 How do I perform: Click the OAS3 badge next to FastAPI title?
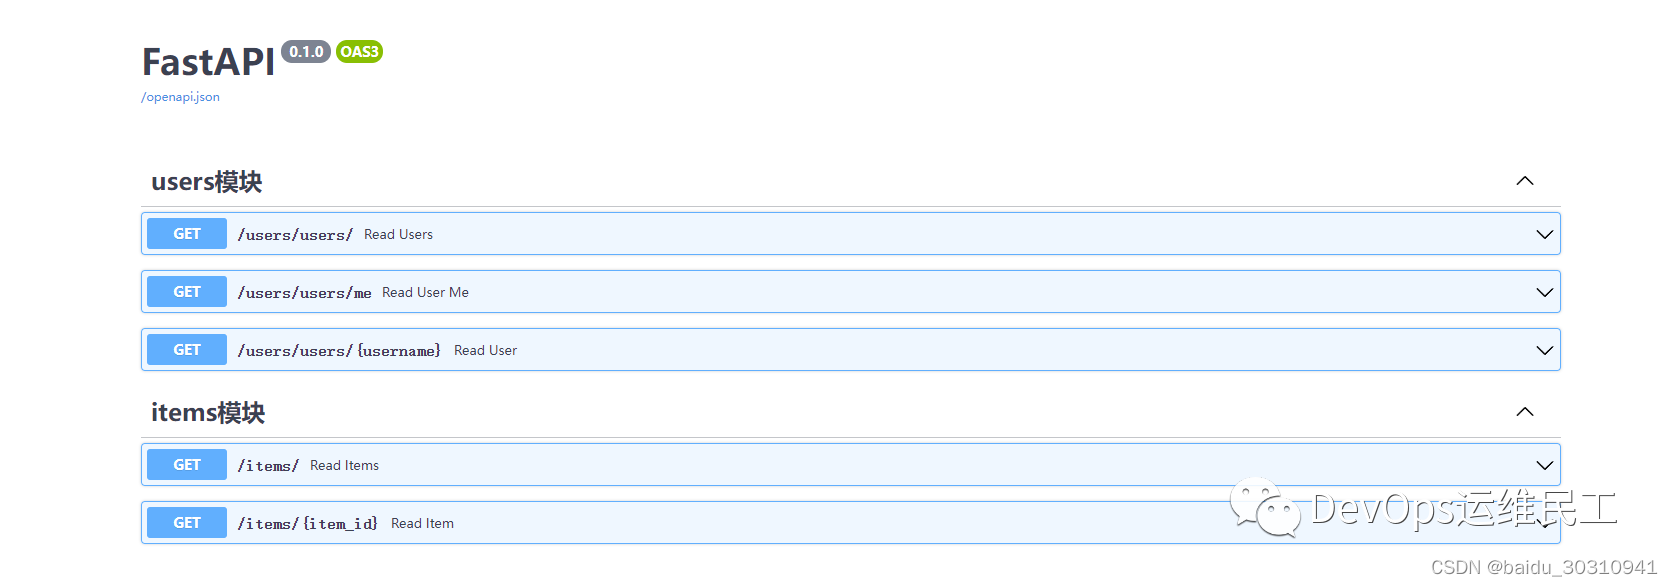click(x=359, y=51)
